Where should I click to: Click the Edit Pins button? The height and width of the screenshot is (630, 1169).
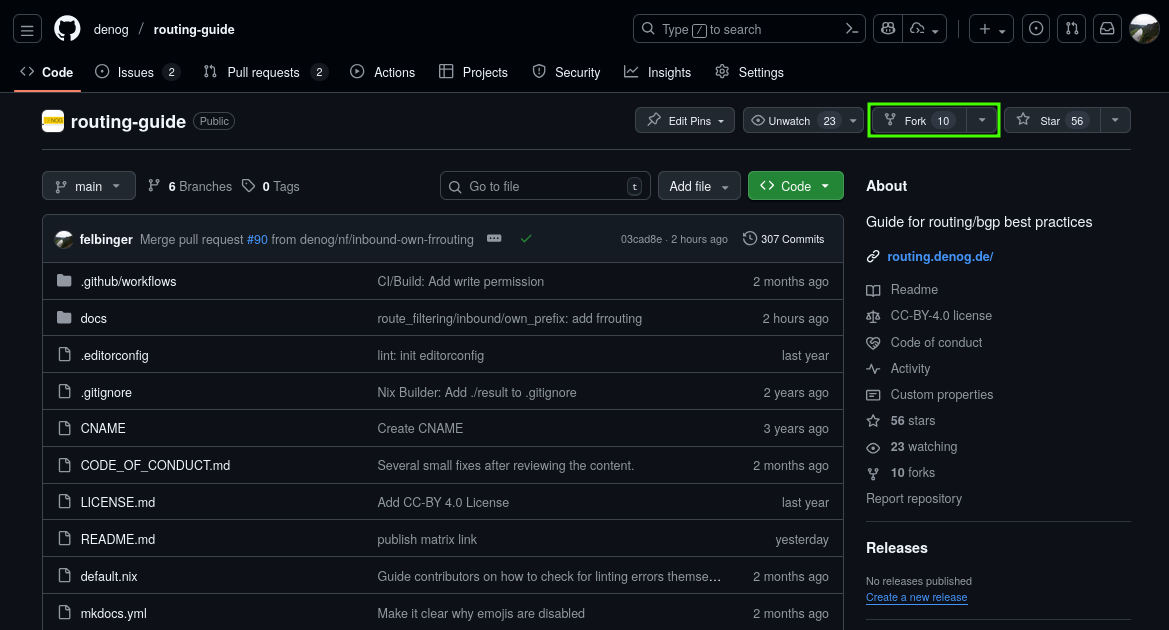coord(685,121)
